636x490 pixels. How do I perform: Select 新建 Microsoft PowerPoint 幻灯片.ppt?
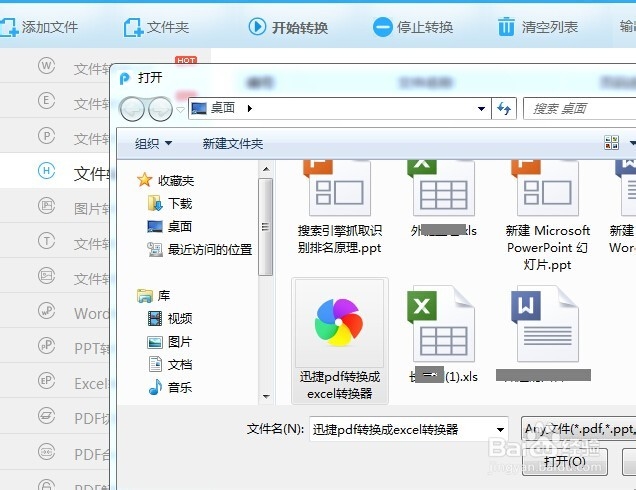(547, 215)
